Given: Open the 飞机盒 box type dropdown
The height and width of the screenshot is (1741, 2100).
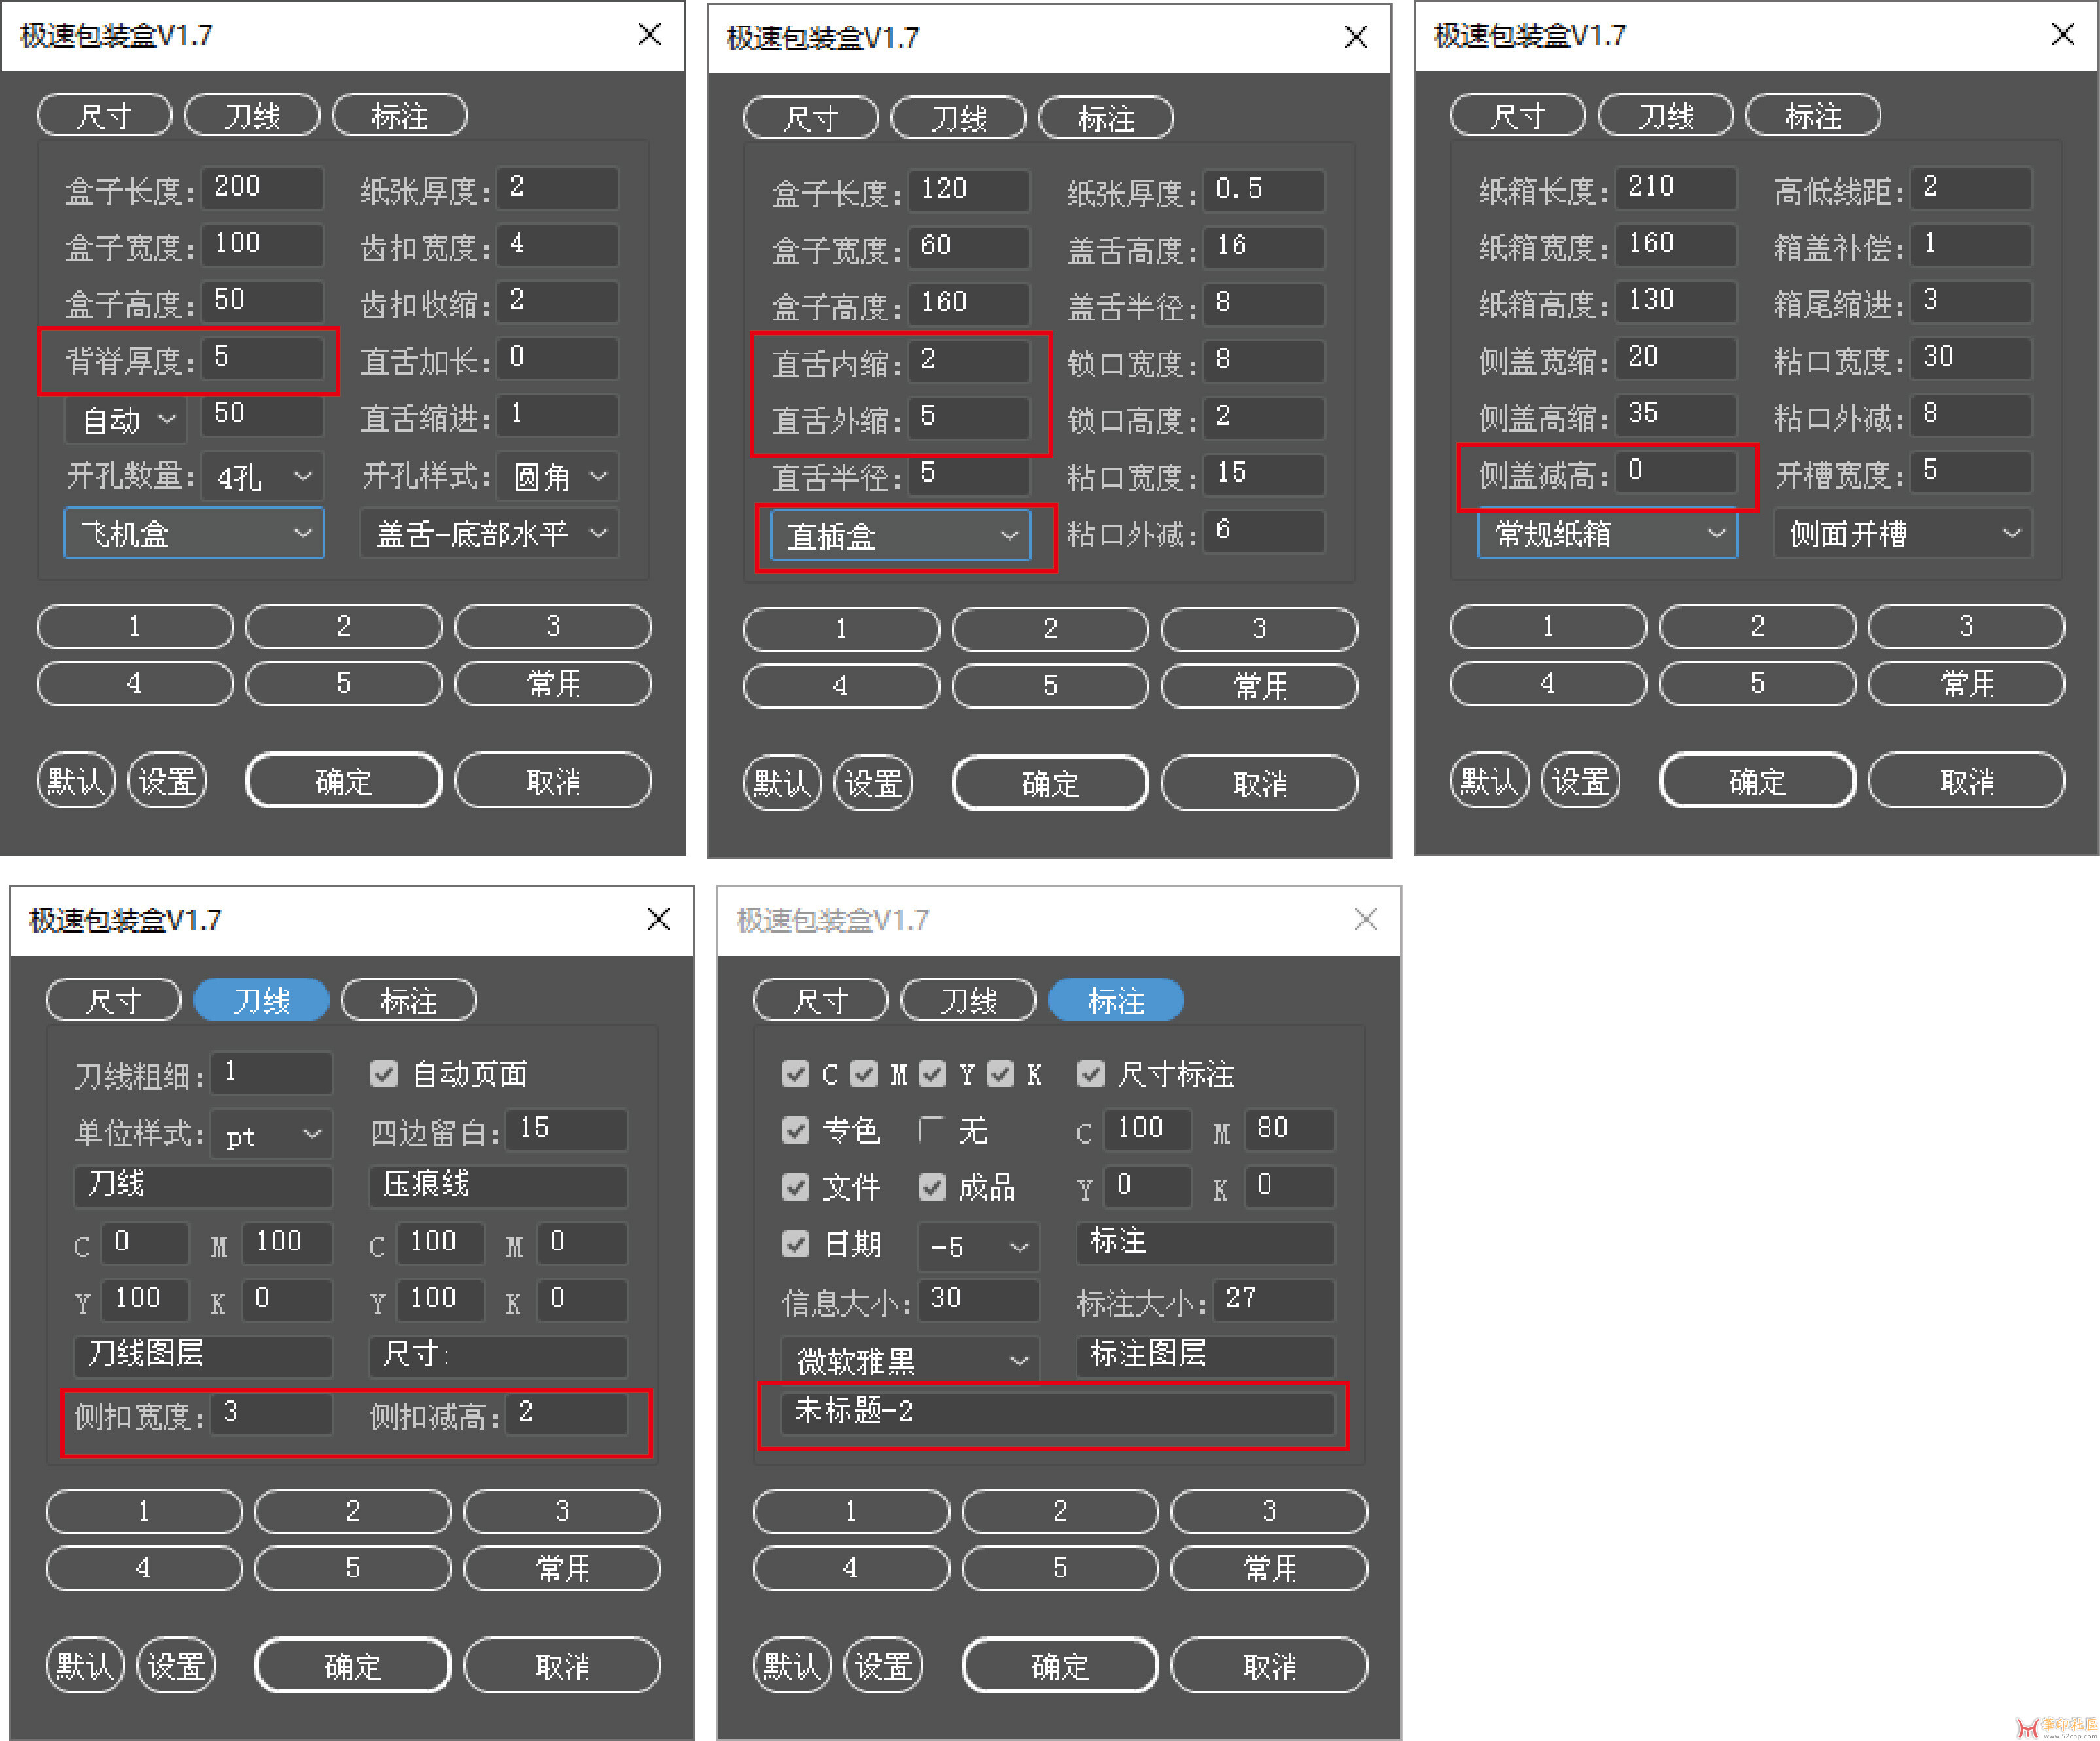Looking at the screenshot, I should (194, 533).
